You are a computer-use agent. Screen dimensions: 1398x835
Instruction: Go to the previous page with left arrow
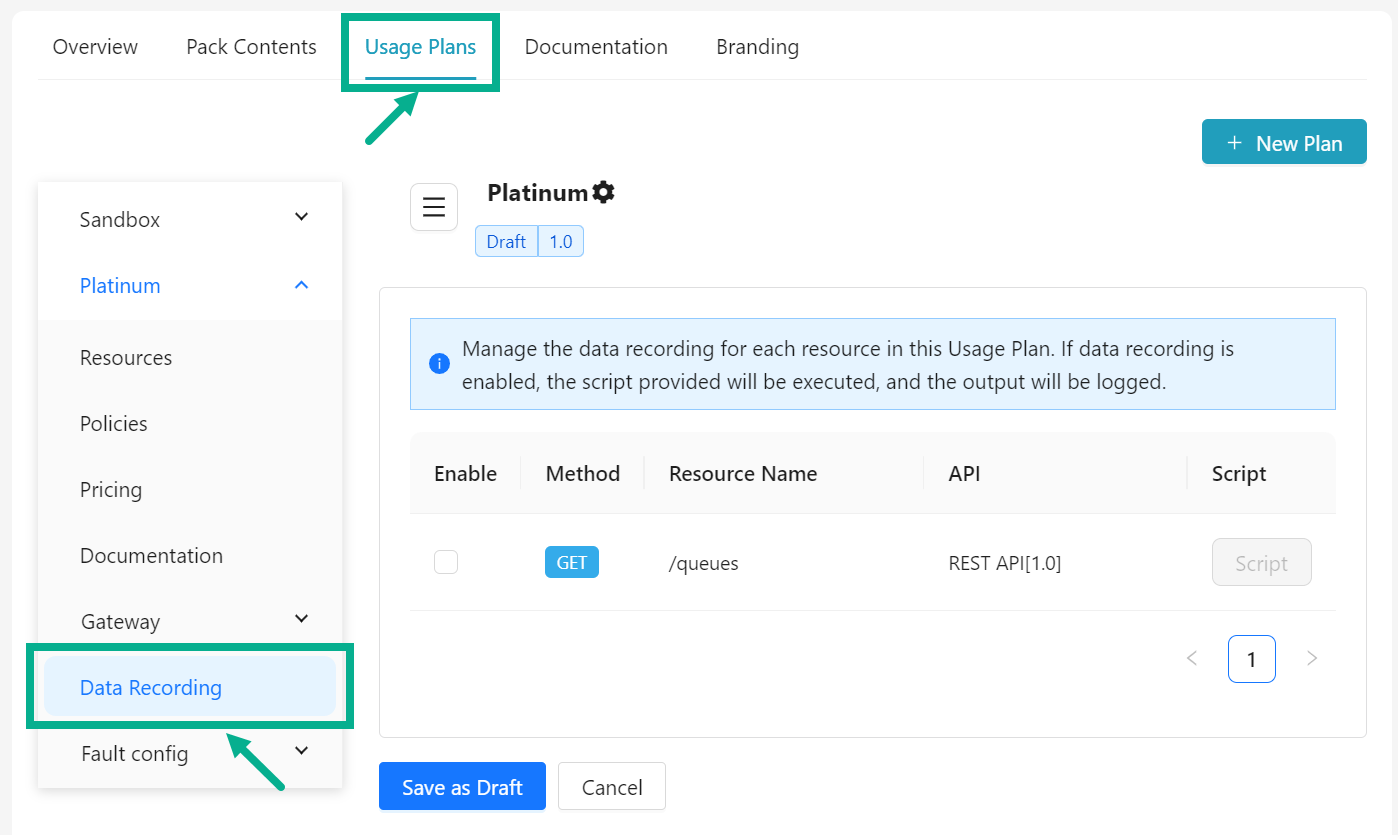tap(1191, 658)
